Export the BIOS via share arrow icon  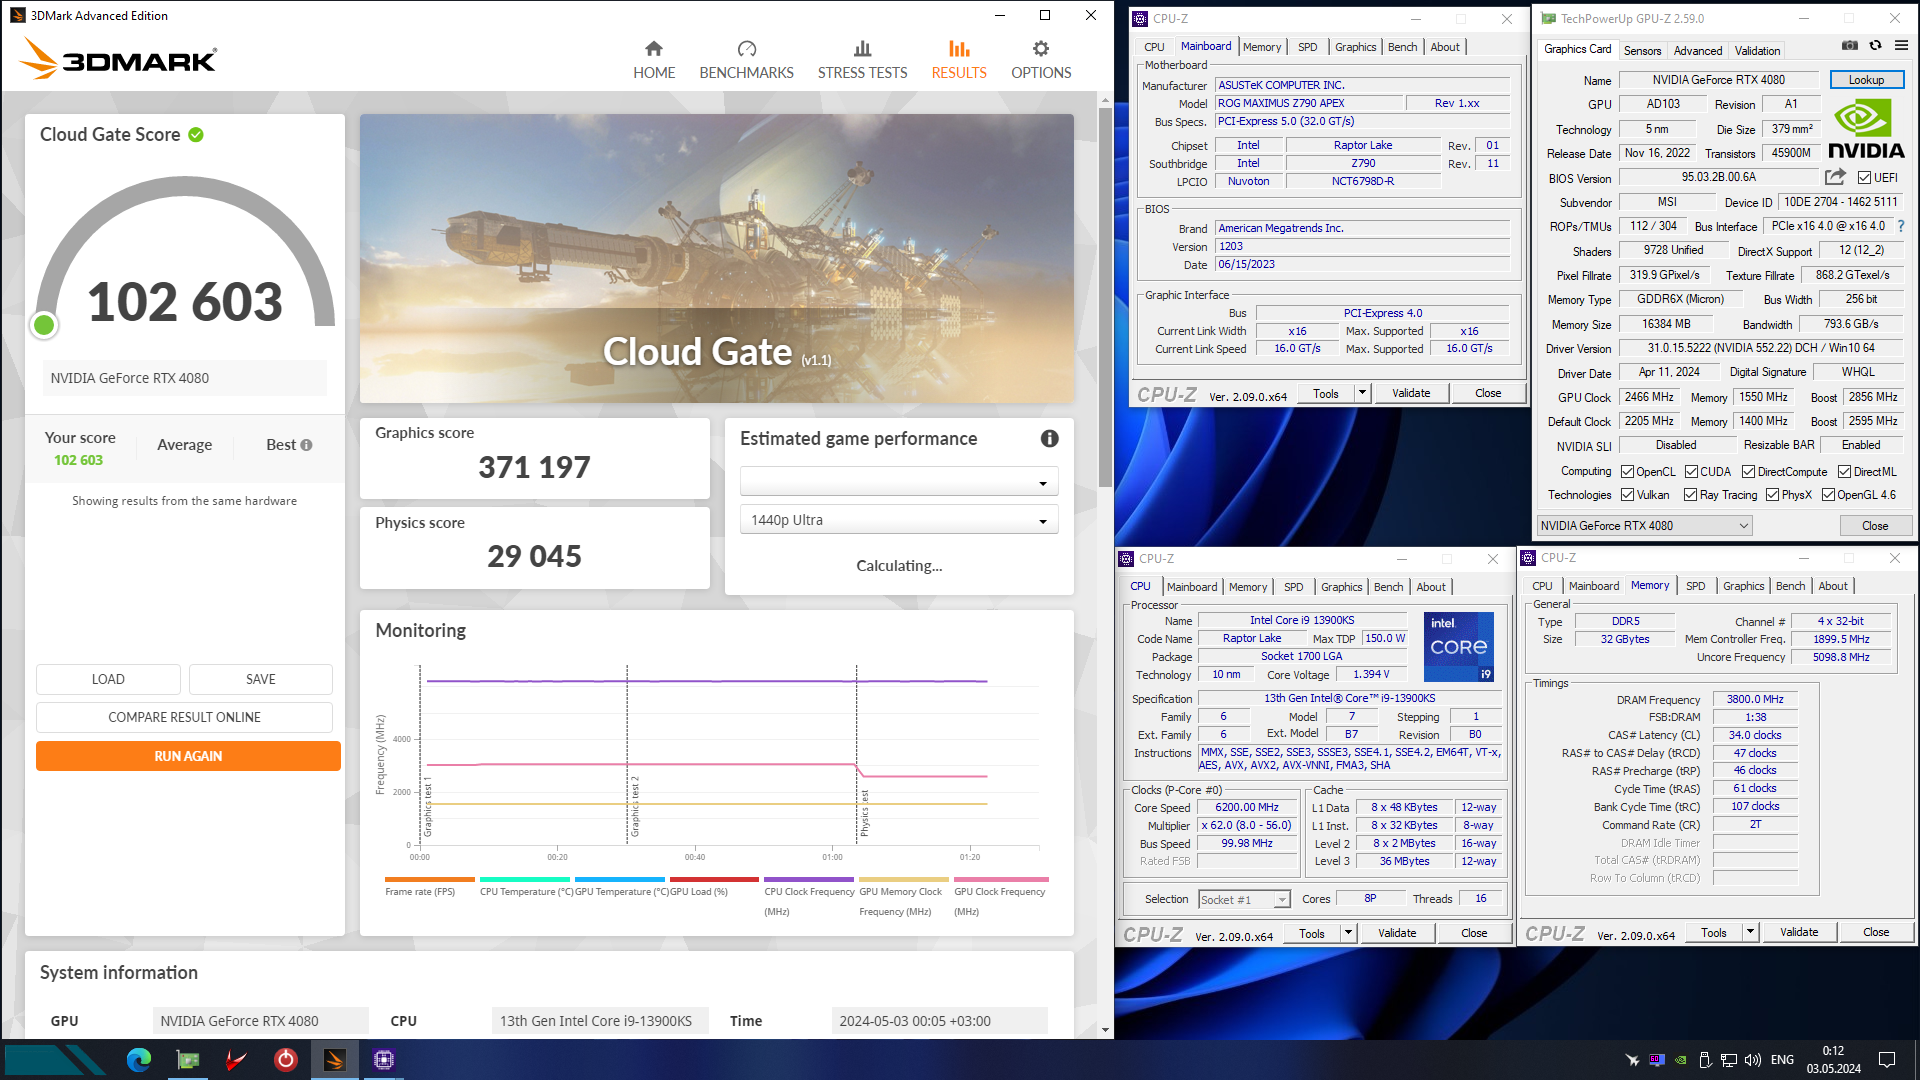1835,177
